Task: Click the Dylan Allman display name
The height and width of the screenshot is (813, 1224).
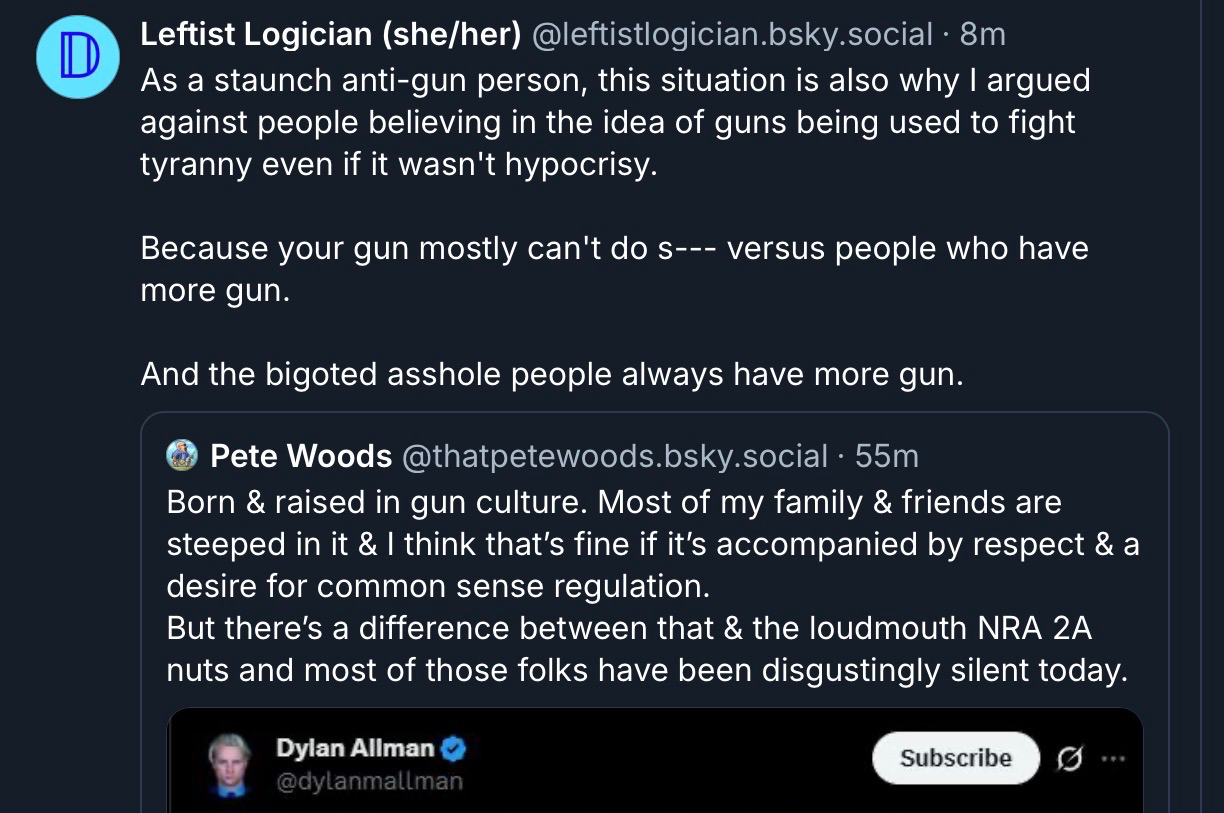Action: click(355, 748)
